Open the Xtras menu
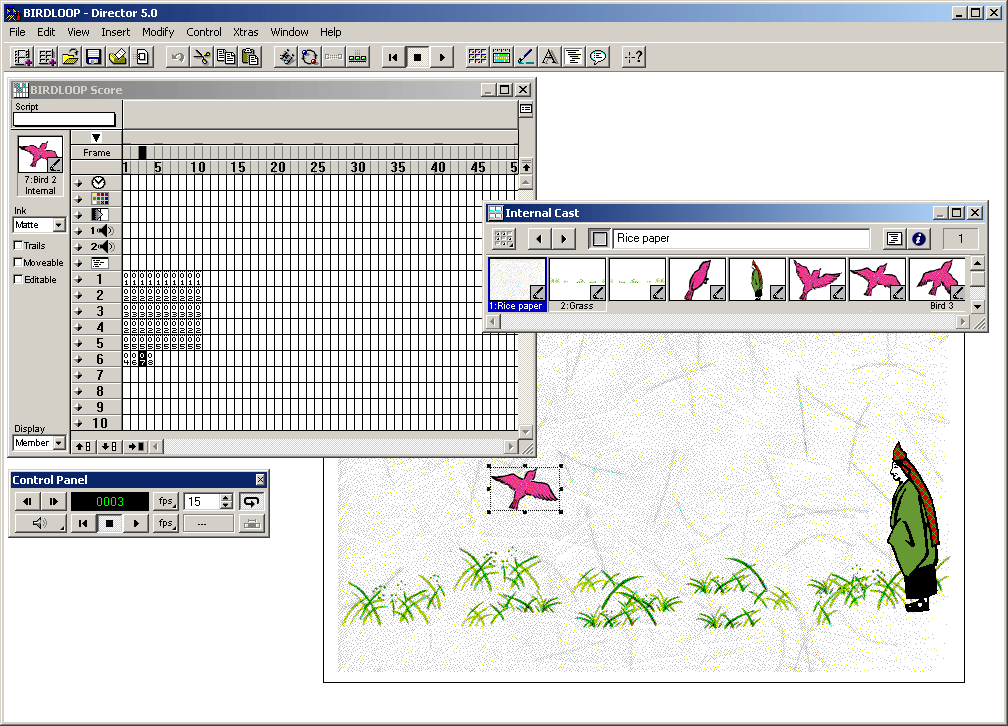The image size is (1008, 726). [246, 32]
